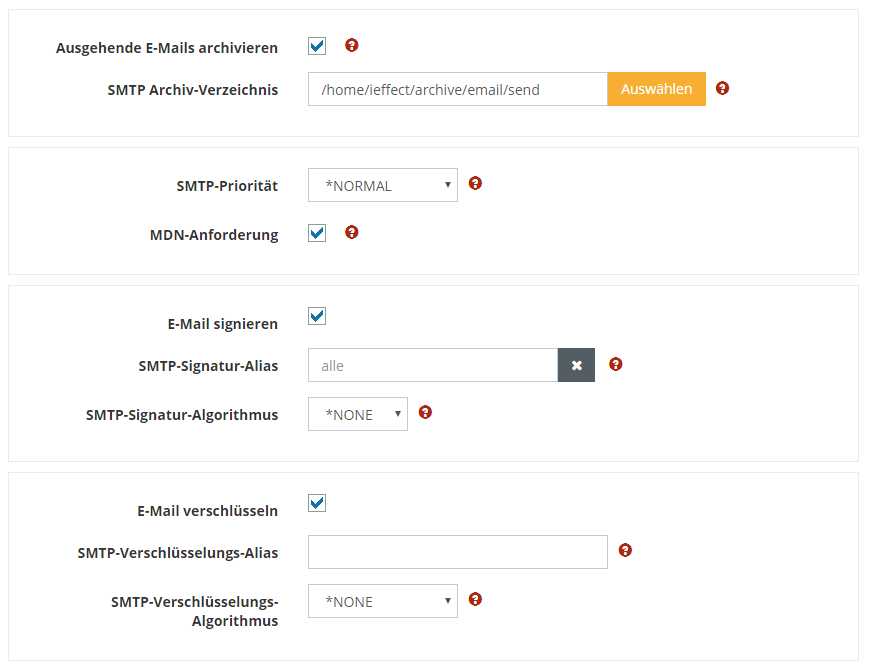Click help icon next to SMTP-Priorität dropdown
869x668 pixels.
475,184
